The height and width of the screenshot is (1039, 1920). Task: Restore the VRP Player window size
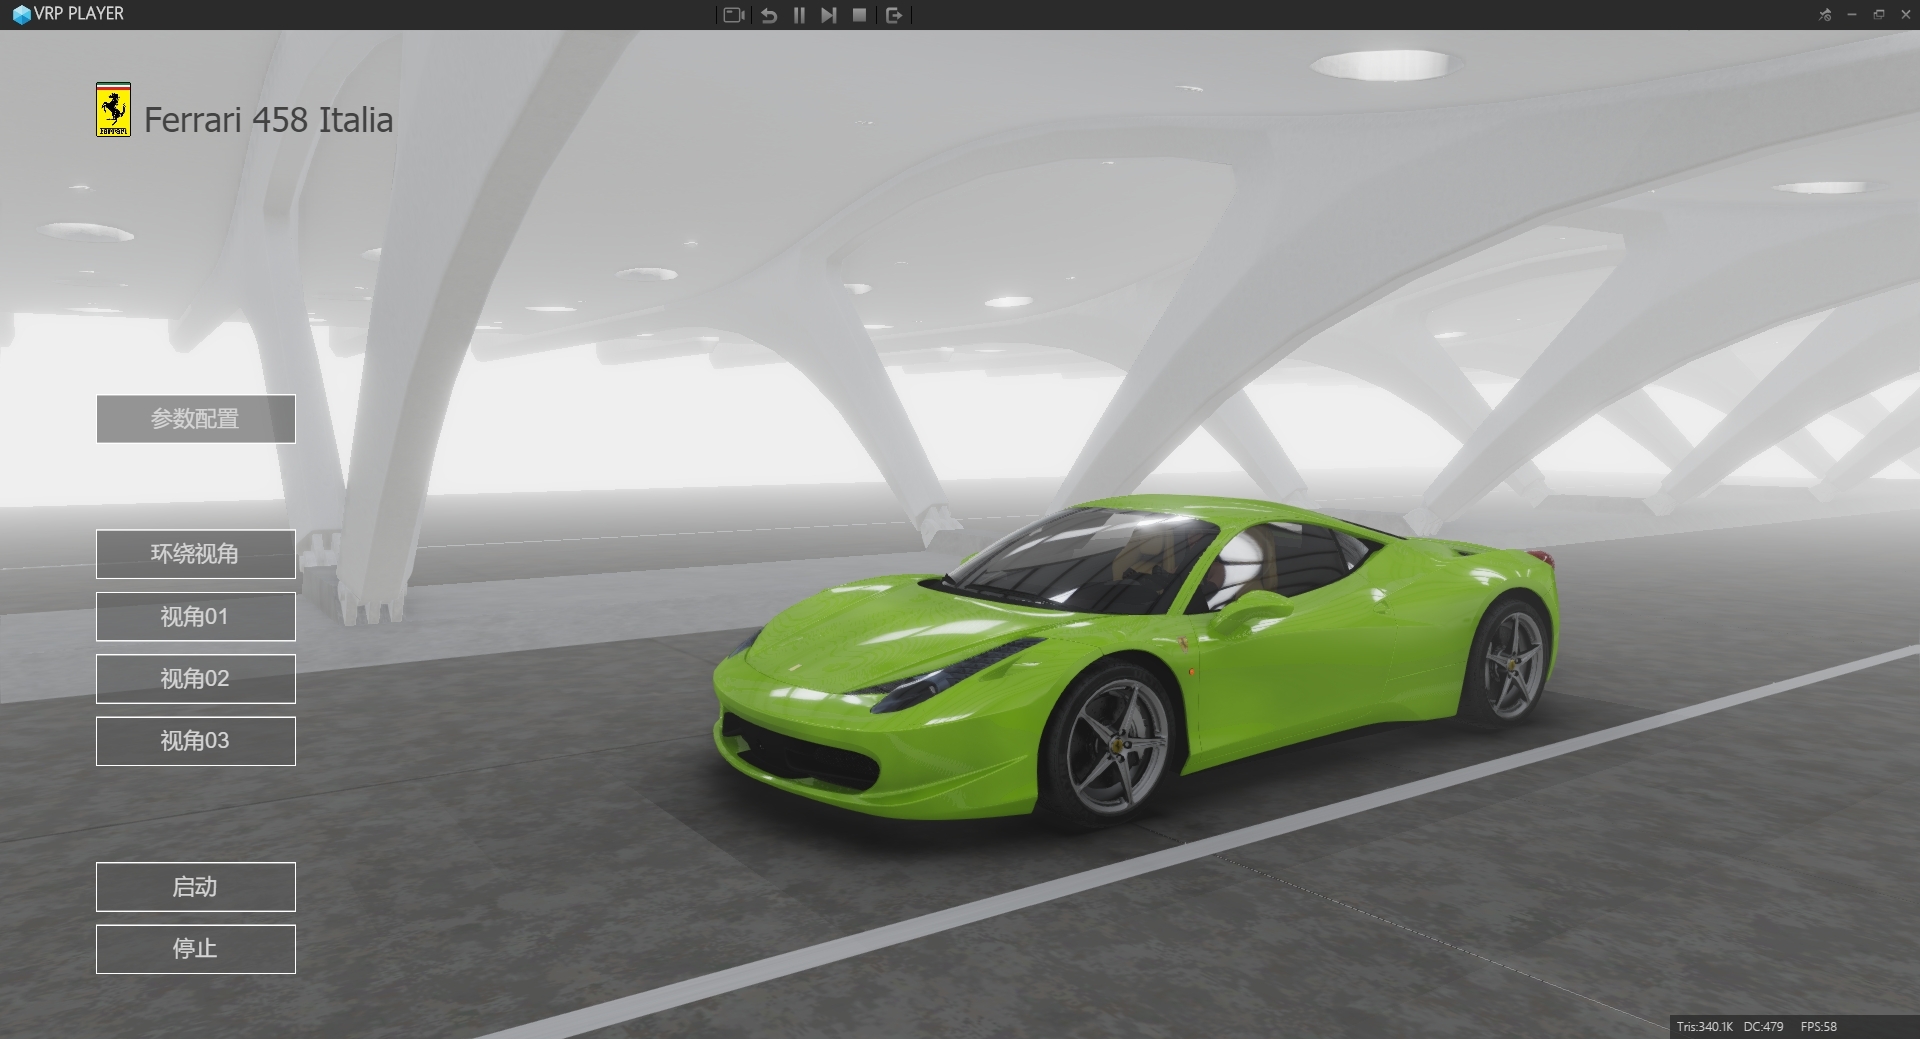click(x=1879, y=14)
